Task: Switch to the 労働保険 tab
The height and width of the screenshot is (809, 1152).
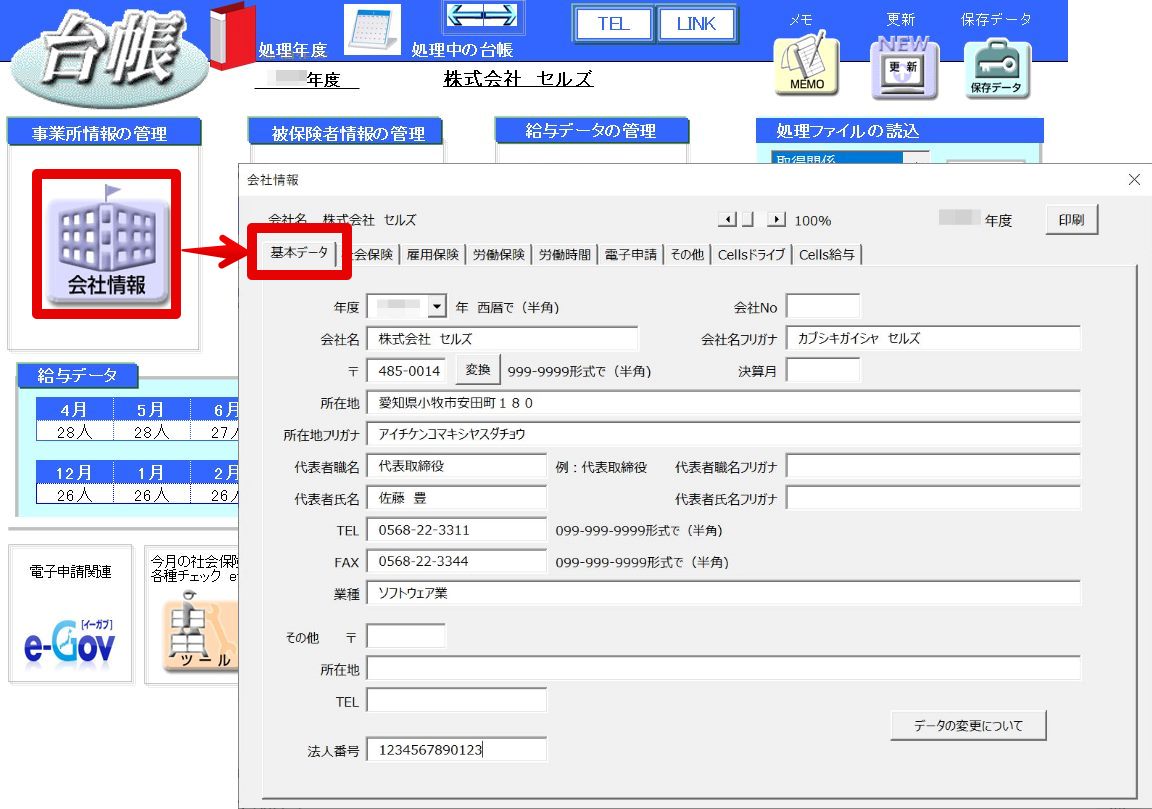Action: [x=499, y=254]
